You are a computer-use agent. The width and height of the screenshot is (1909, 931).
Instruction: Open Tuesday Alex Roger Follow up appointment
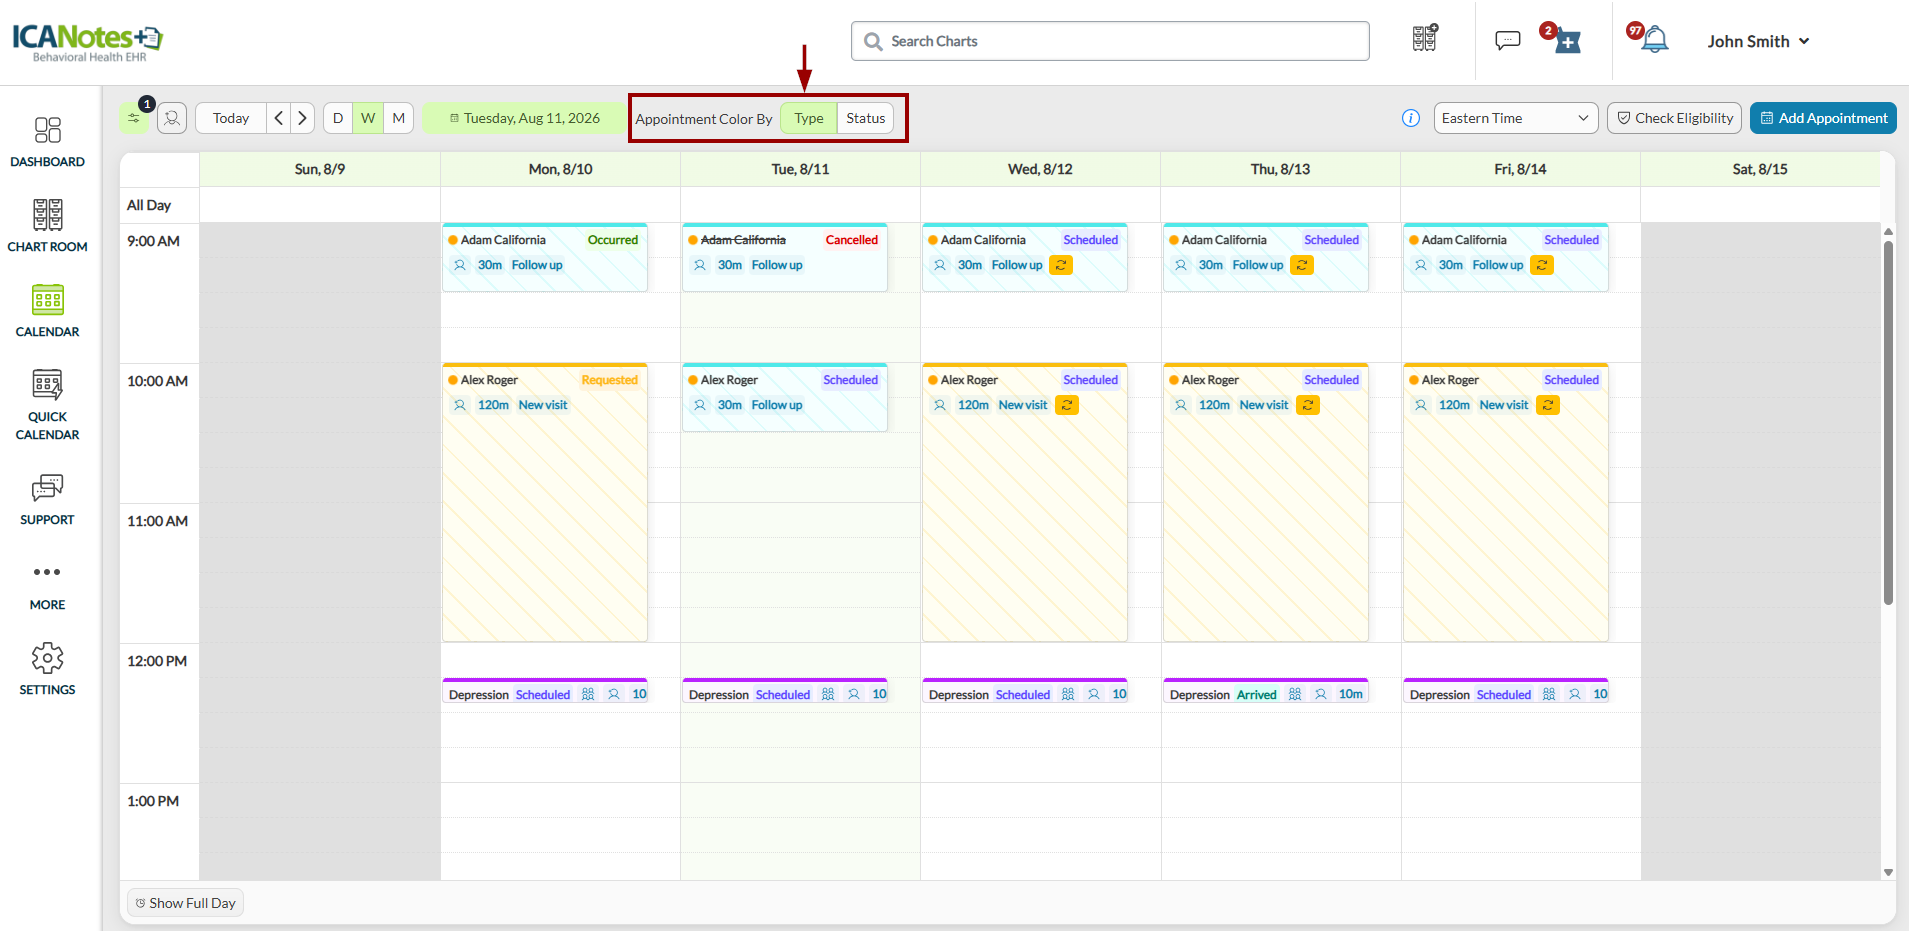[785, 398]
